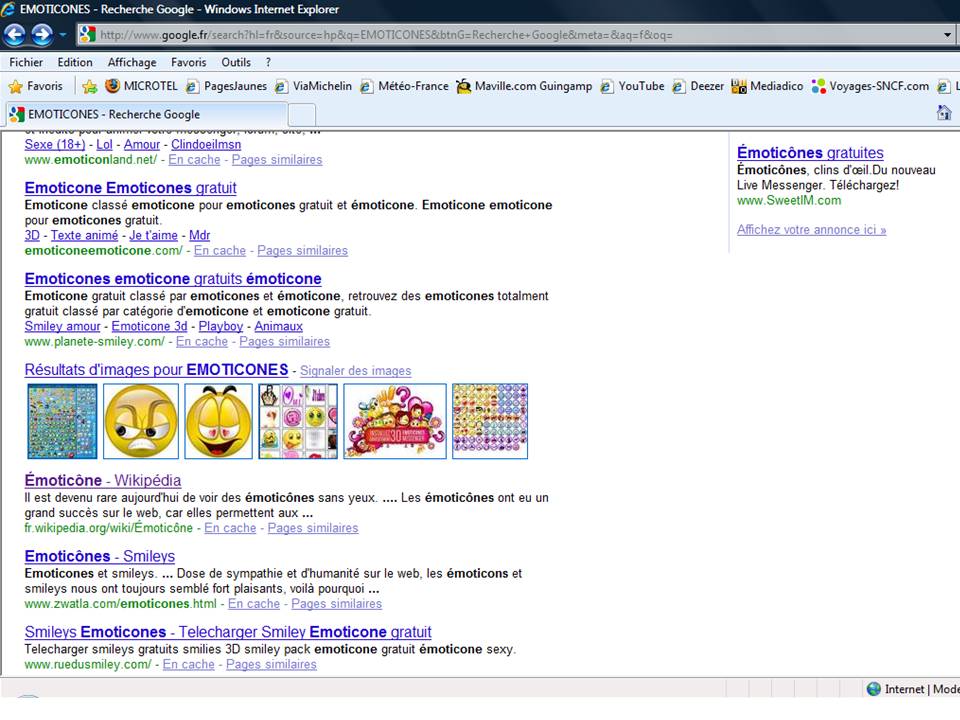The height and width of the screenshot is (720, 960).
Task: Open En cache for ruedusmiley.com
Action: pyautogui.click(x=189, y=665)
